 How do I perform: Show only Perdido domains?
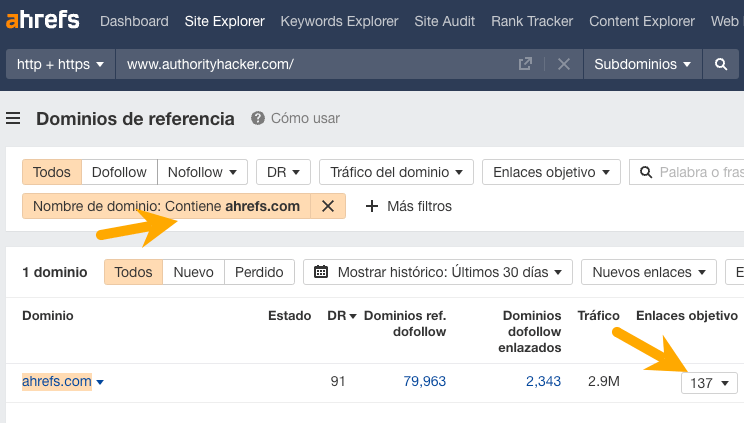click(x=259, y=272)
